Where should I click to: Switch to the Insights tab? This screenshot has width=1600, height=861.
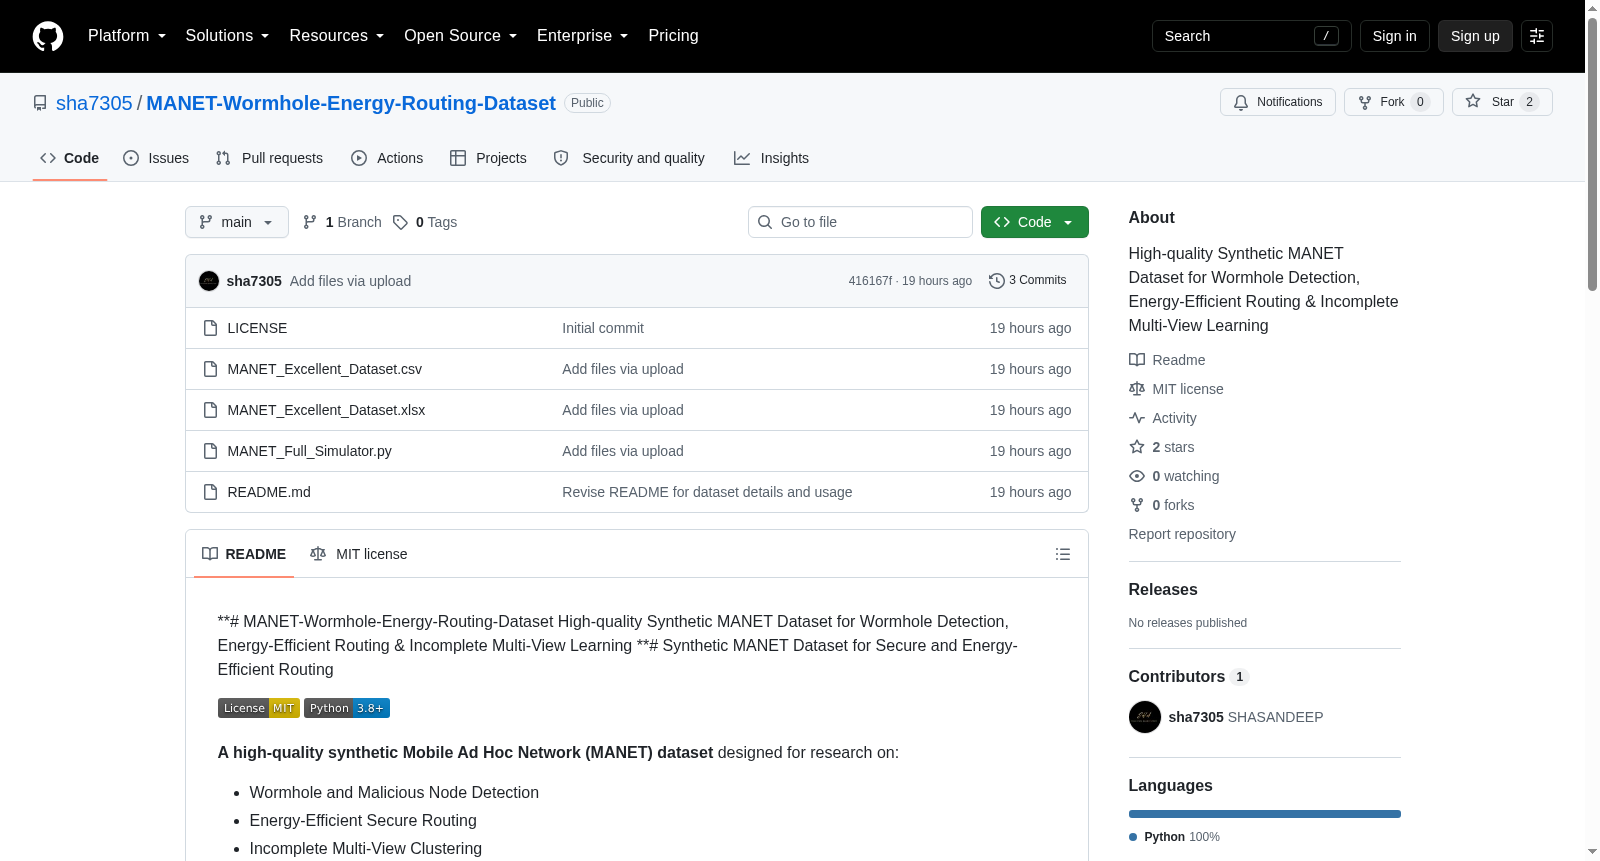(x=771, y=158)
